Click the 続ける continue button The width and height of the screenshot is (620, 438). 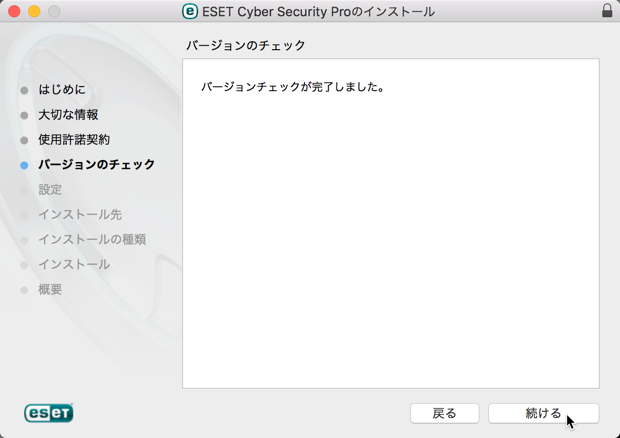[544, 413]
